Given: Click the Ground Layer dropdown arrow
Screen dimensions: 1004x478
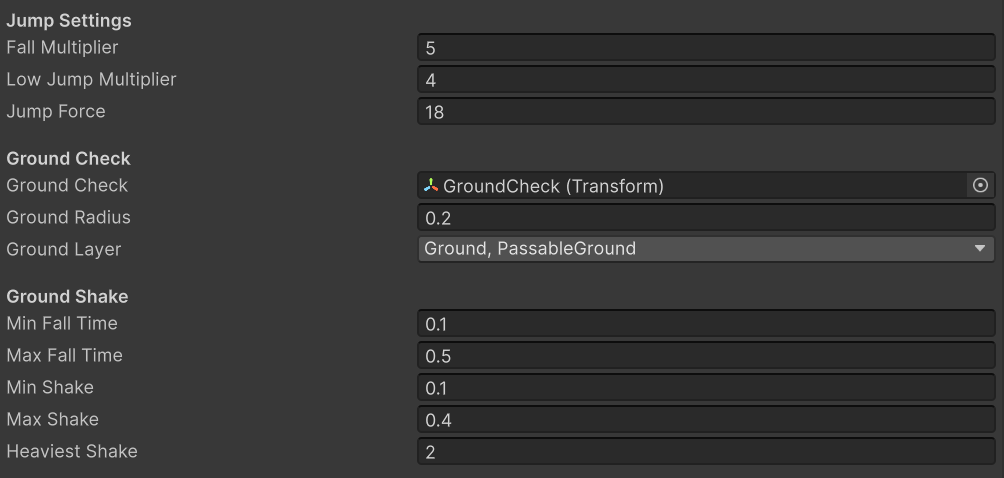Looking at the screenshot, I should coord(980,249).
